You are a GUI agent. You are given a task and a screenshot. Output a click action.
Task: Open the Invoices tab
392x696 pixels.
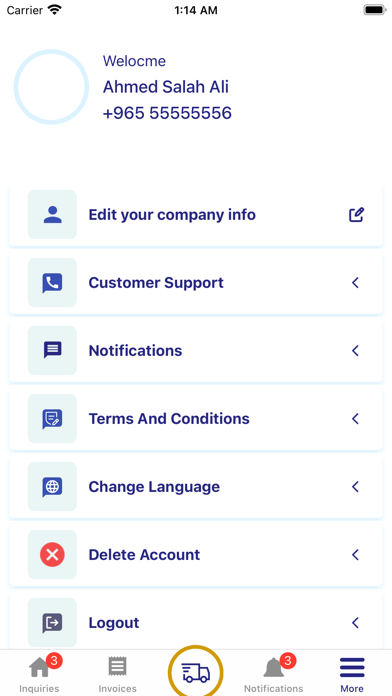[x=118, y=674]
